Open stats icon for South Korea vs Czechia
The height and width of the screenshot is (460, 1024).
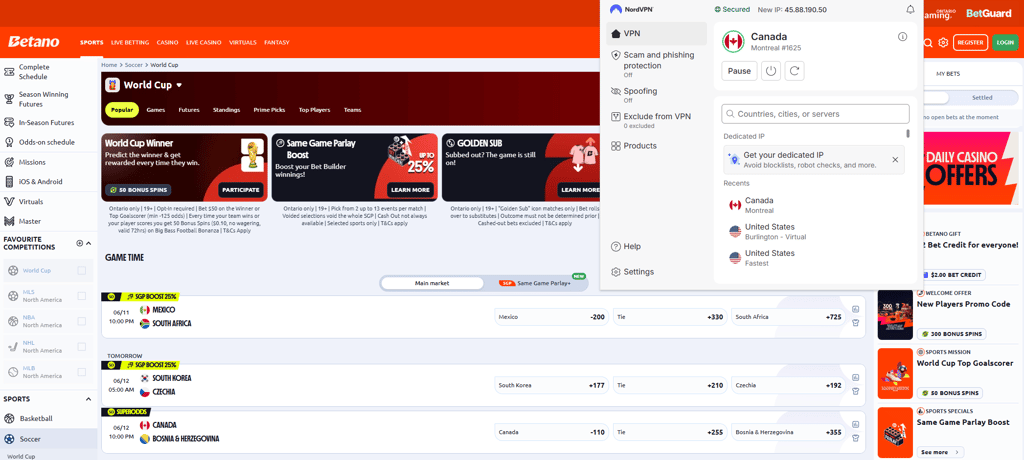coord(856,378)
